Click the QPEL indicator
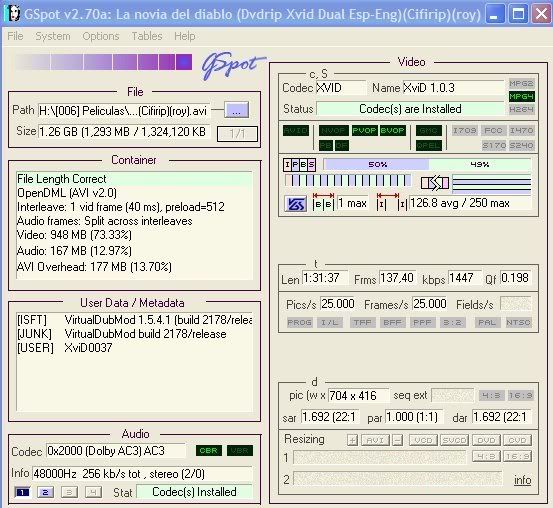 pos(429,145)
